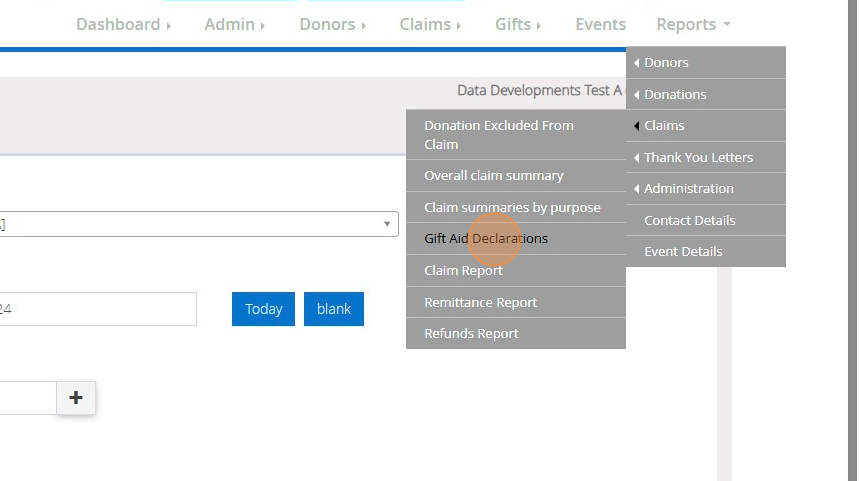The width and height of the screenshot is (860, 481).
Task: Open the Admin menu
Action: point(234,24)
